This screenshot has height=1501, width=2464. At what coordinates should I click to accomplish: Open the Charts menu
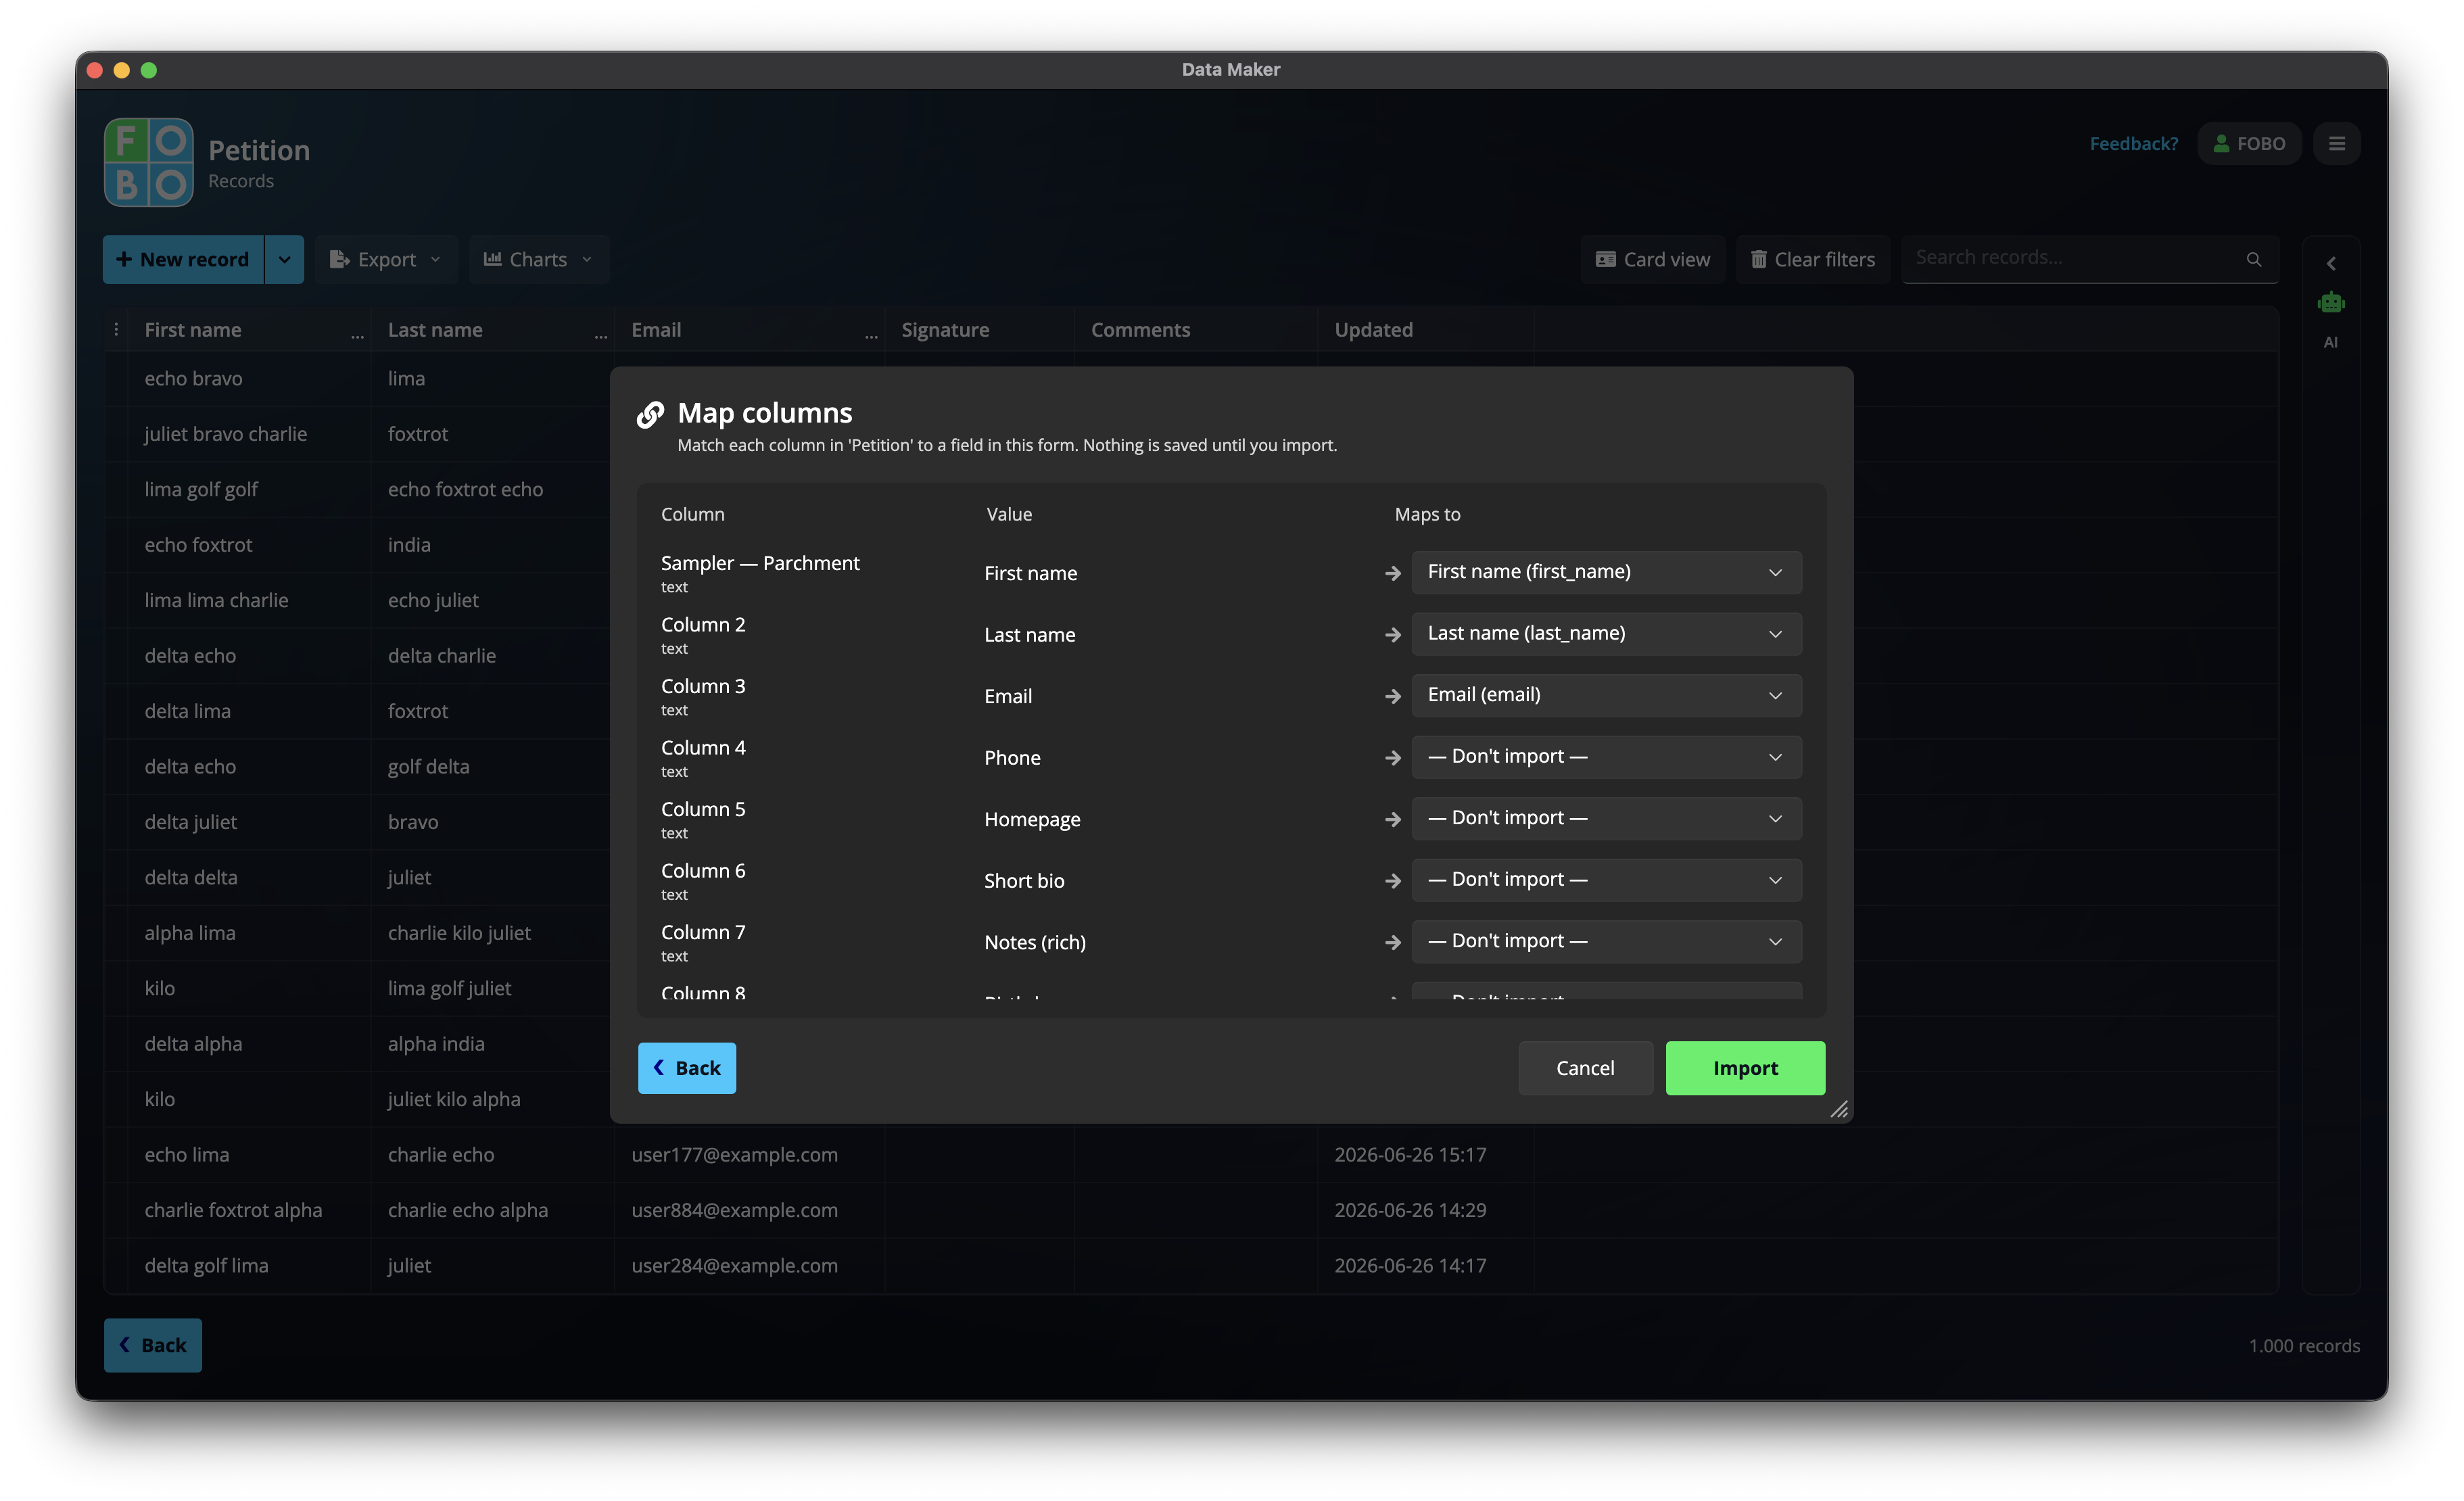point(538,259)
